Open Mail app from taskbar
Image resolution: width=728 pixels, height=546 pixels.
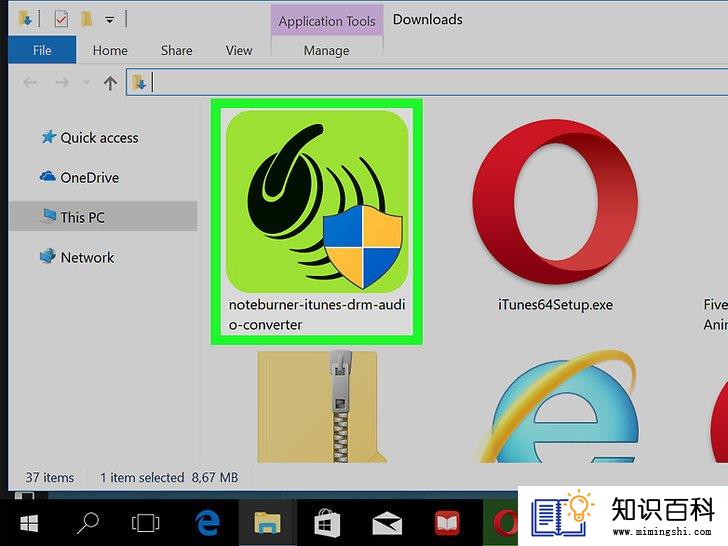387,523
